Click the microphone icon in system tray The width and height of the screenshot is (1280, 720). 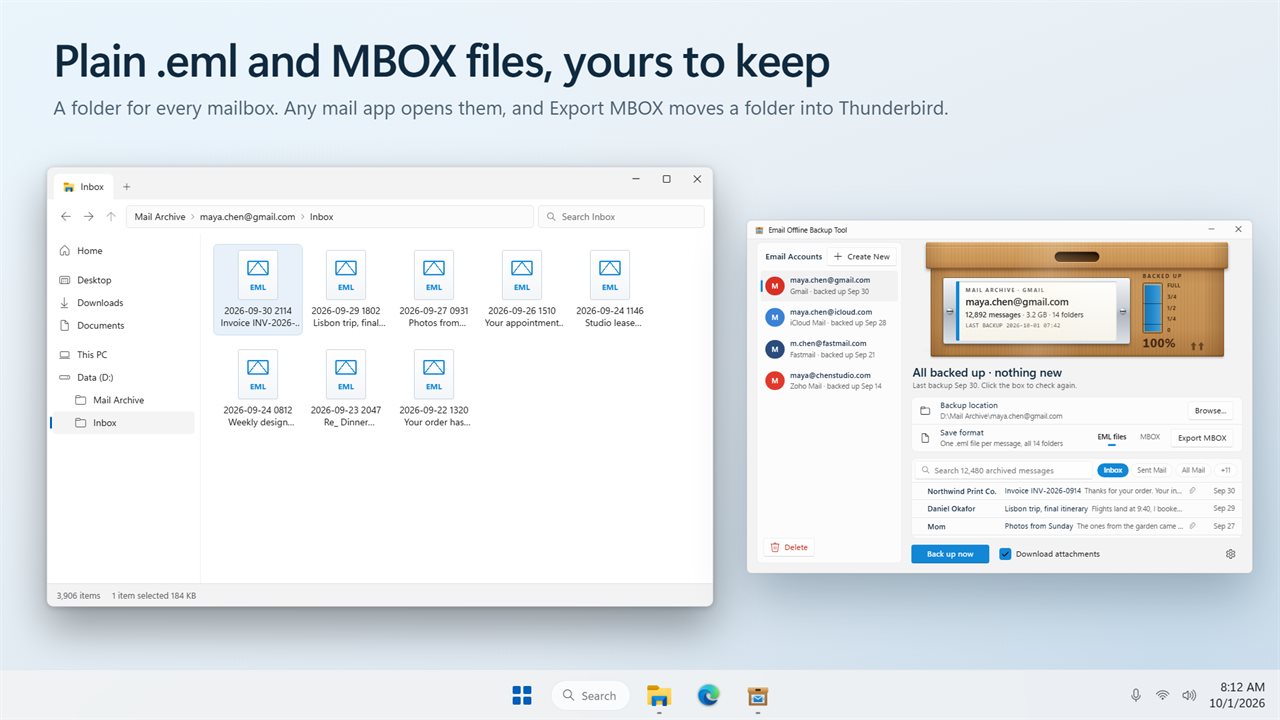[1136, 695]
